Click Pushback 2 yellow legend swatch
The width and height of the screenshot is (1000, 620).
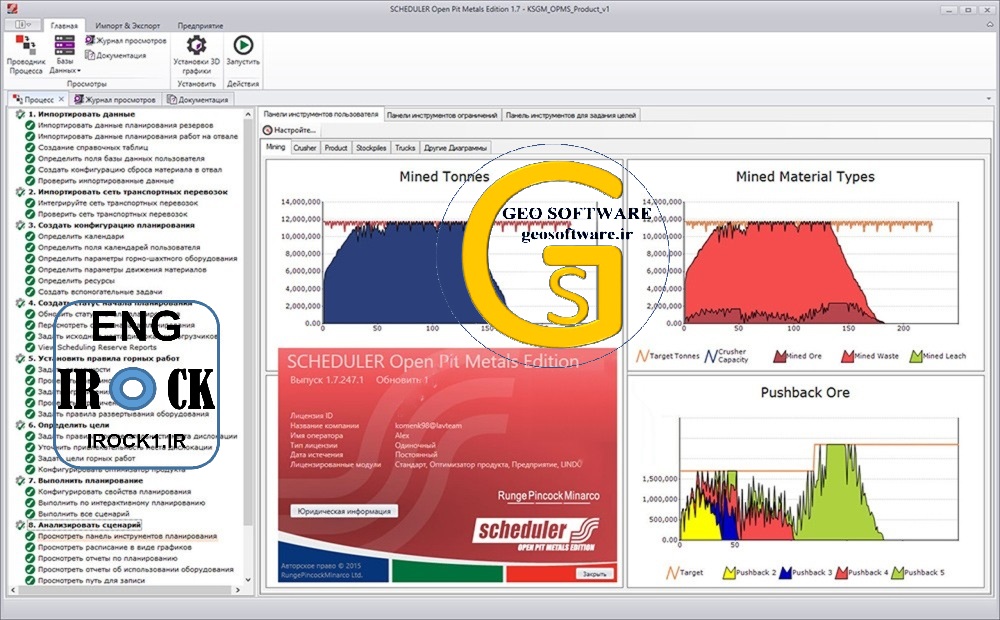(x=729, y=573)
